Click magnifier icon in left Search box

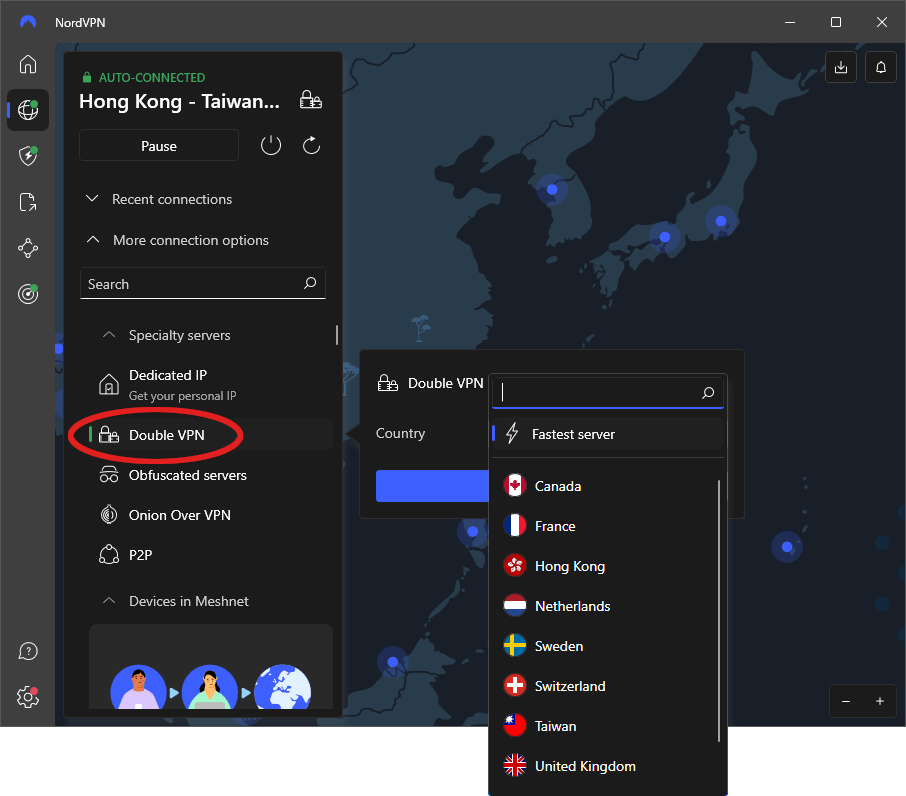310,283
